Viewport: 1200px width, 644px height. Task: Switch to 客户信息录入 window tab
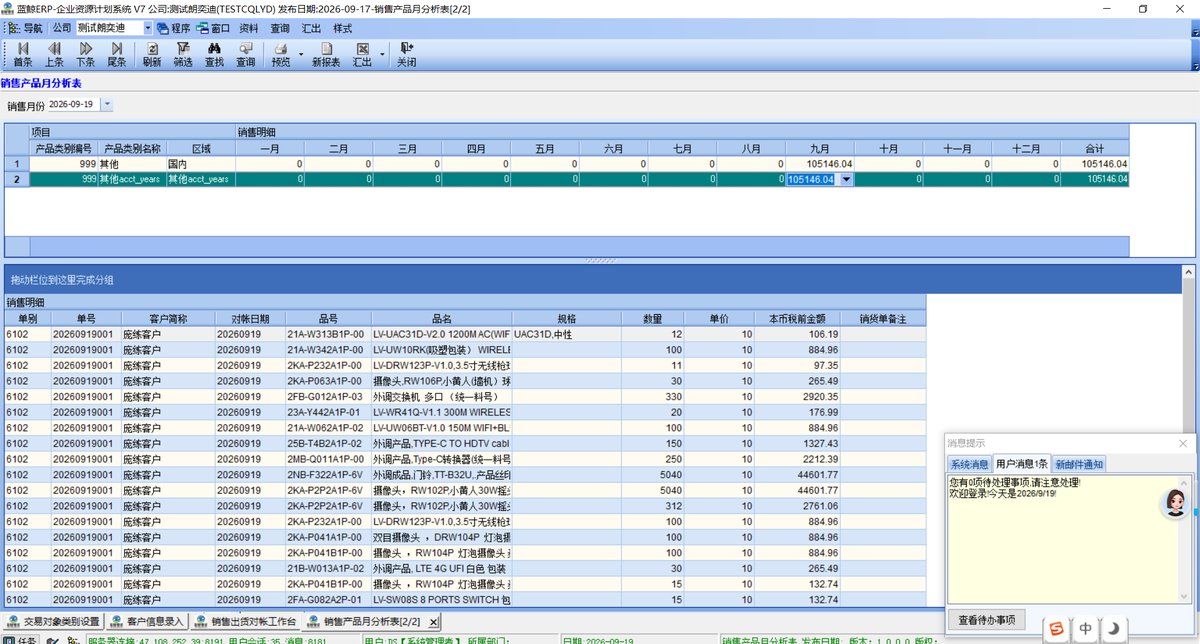(149, 622)
